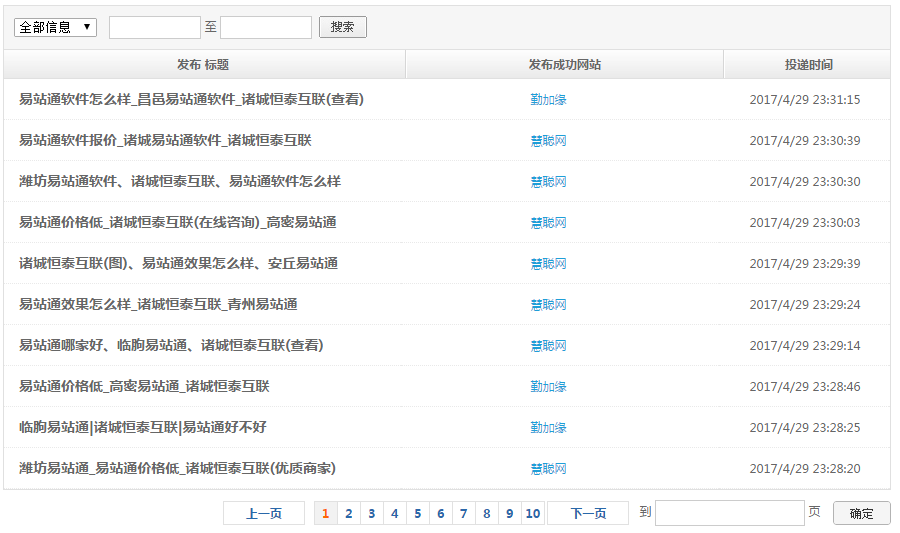900x533 pixels.
Task: Open title 潍坊易站通软件、诸城恒泰互联
Action: click(x=180, y=182)
